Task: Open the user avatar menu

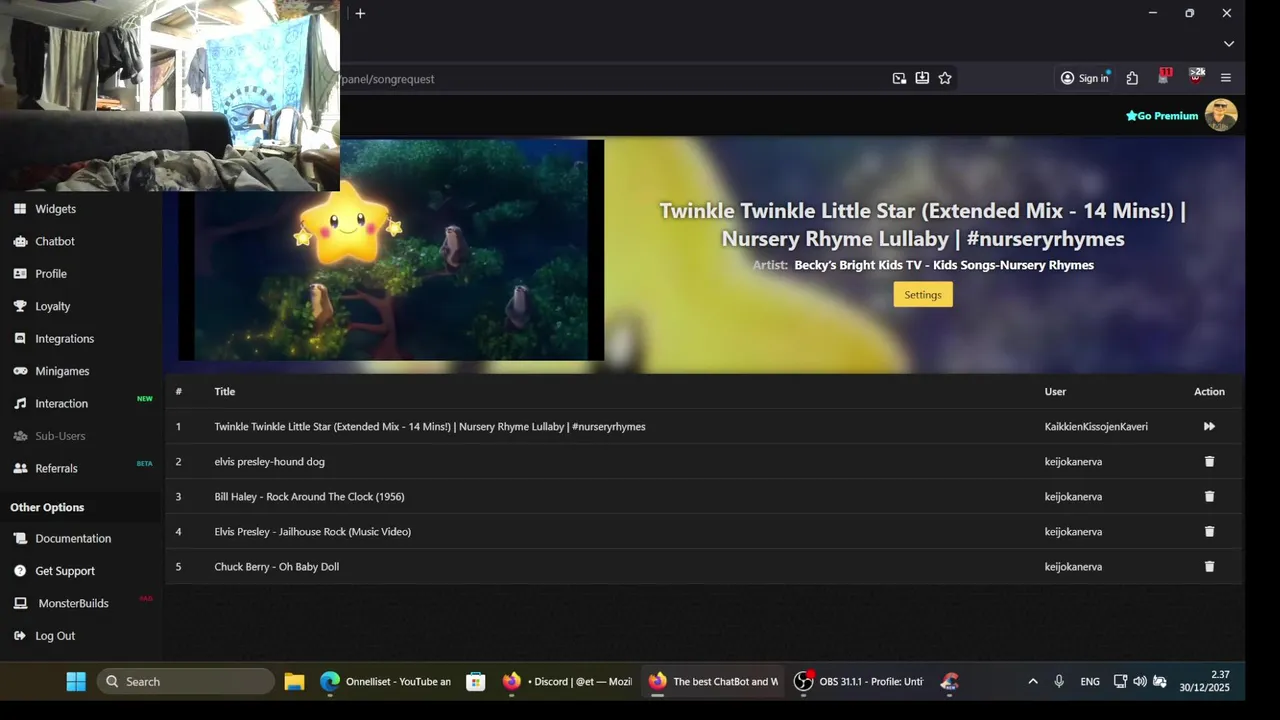Action: click(1221, 115)
